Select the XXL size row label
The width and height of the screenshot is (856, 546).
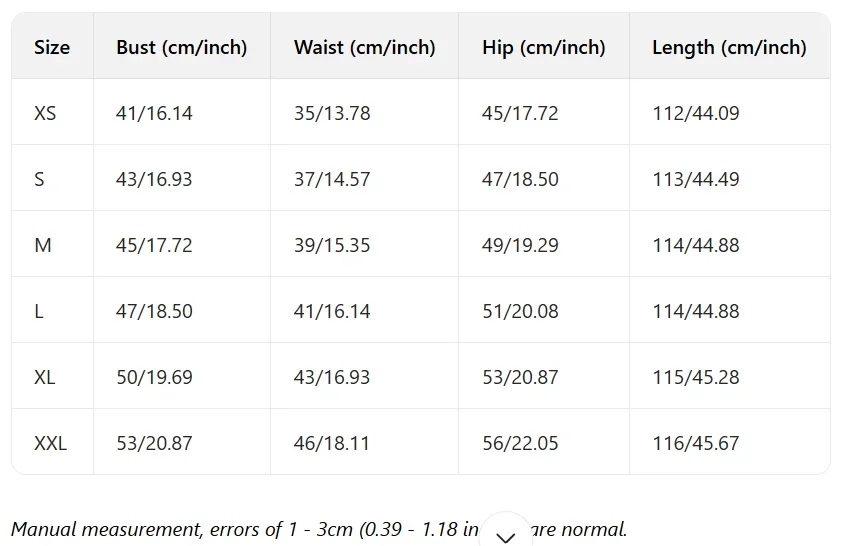(51, 443)
